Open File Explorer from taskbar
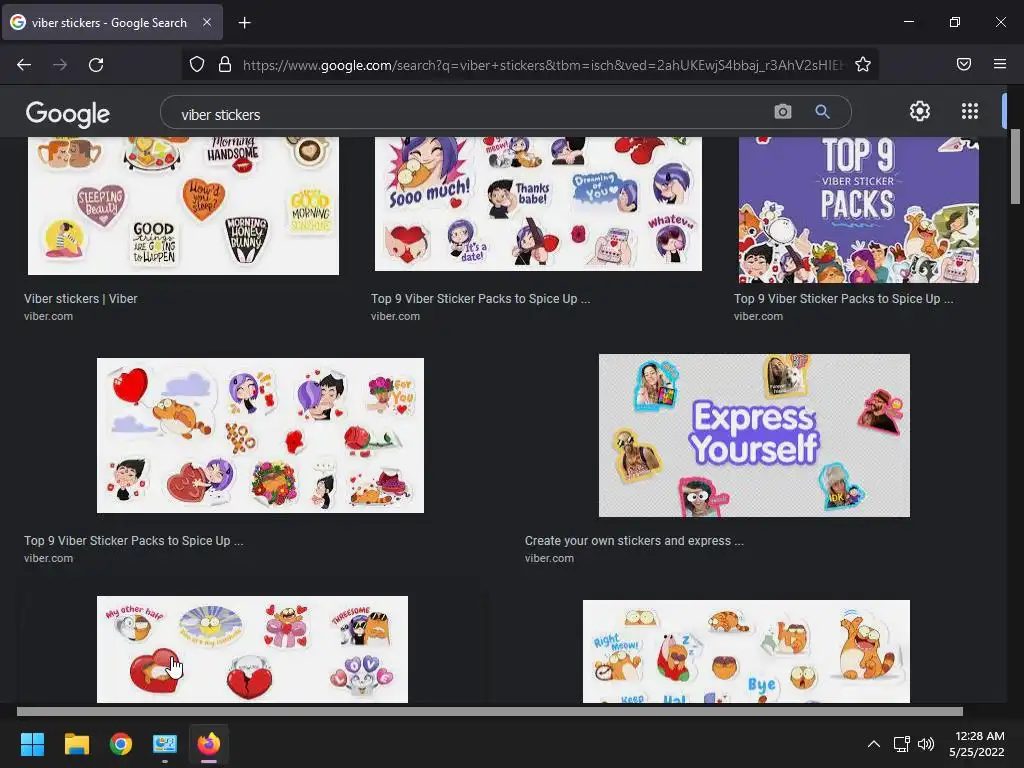Image resolution: width=1024 pixels, height=768 pixels. tap(76, 744)
